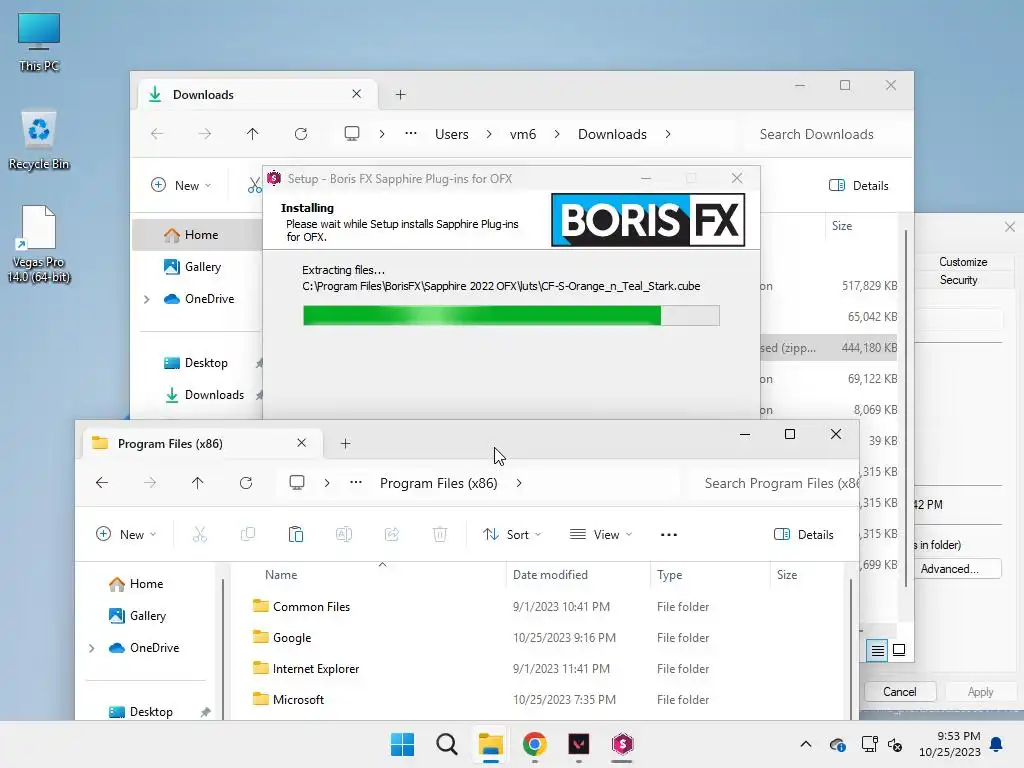Screen dimensions: 1024x768
Task: Open New dropdown in Downloads window
Action: click(x=181, y=185)
